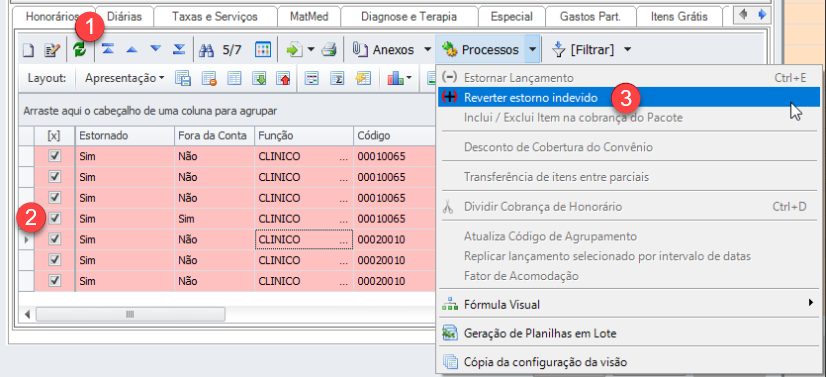Viewport: 826px width, 377px height.
Task: Click the edit record pencil icon
Action: [53, 50]
